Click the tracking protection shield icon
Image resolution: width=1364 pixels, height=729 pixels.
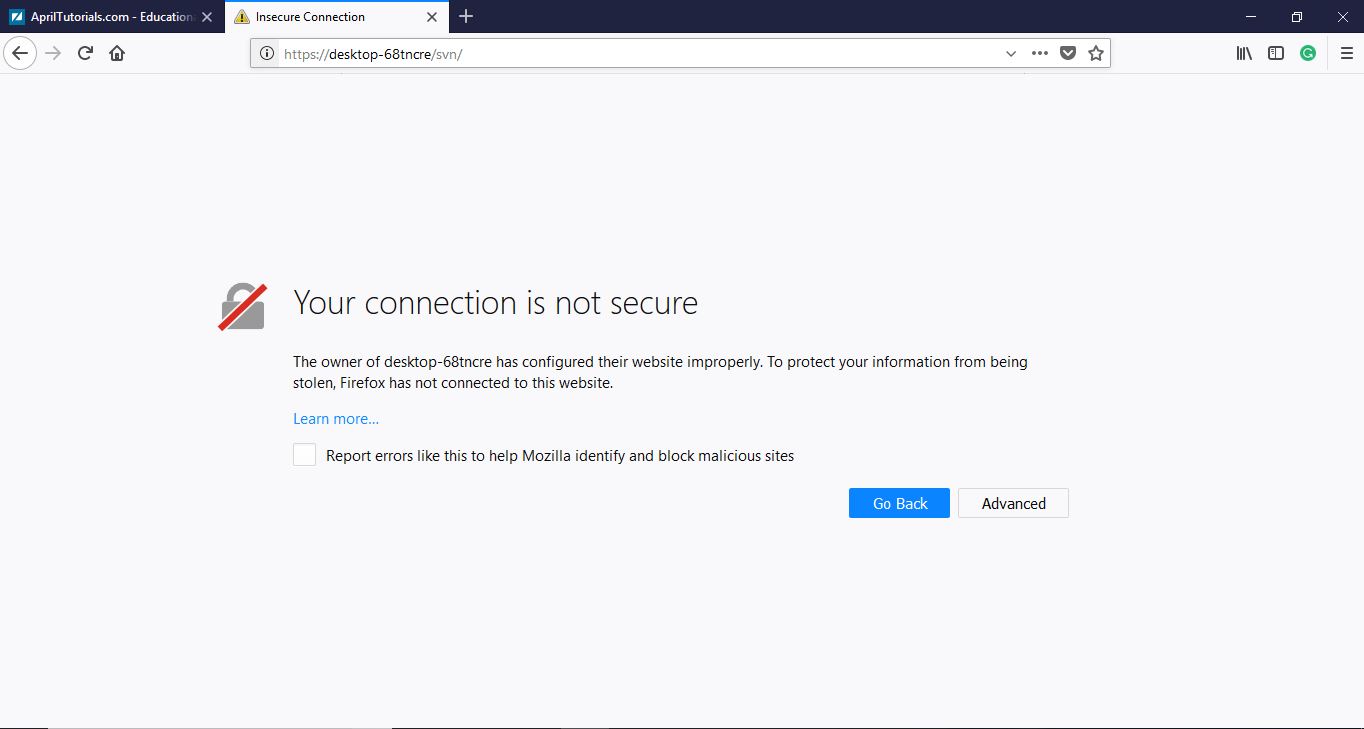click(x=1067, y=53)
